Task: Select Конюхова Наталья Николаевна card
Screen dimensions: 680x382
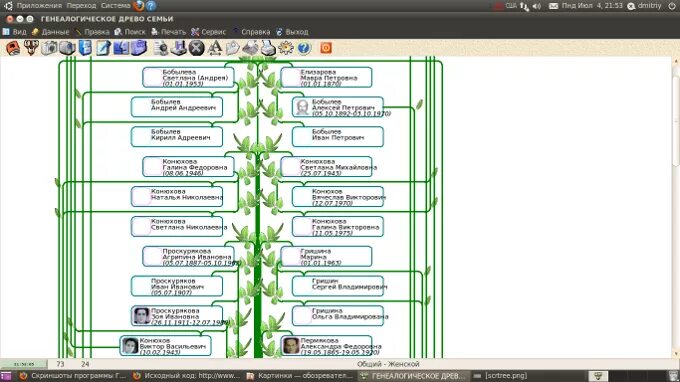Action: point(177,197)
